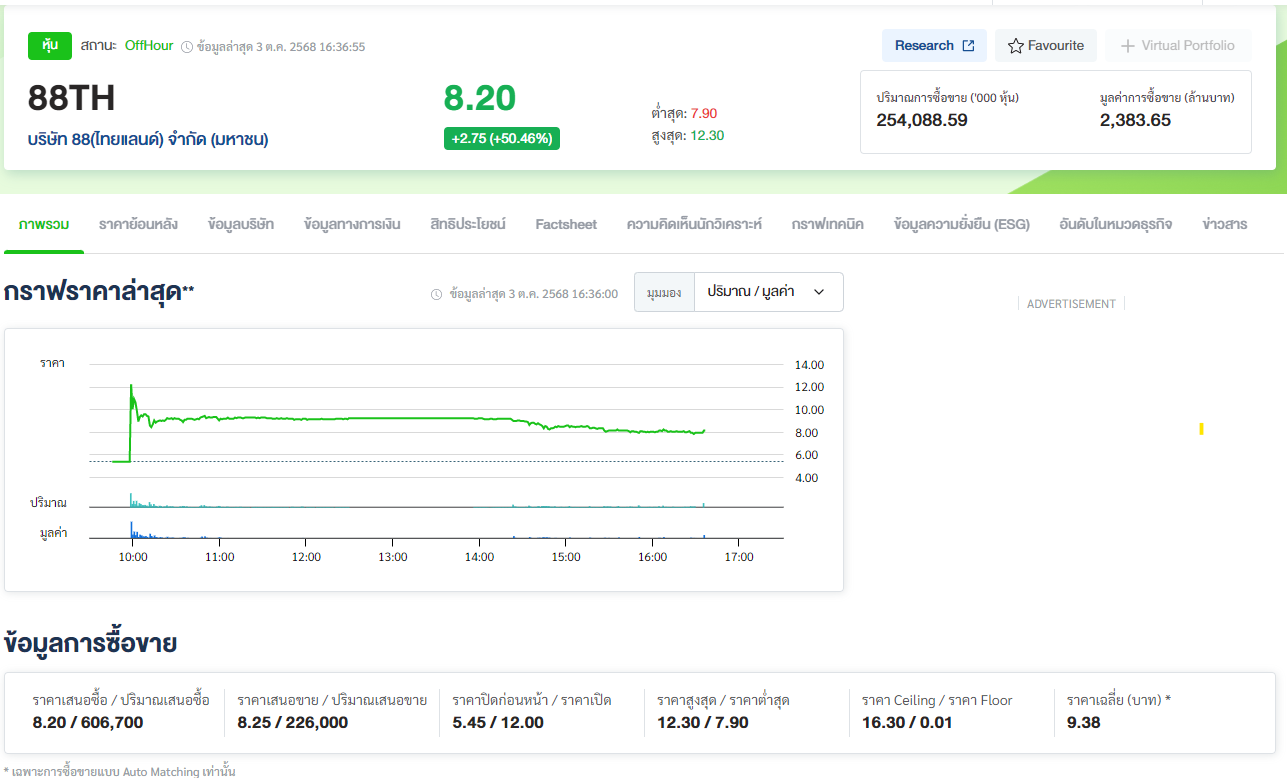Viewport: 1287px width, 778px height.
Task: Click the clock icon beside the header timestamp
Action: 187,47
